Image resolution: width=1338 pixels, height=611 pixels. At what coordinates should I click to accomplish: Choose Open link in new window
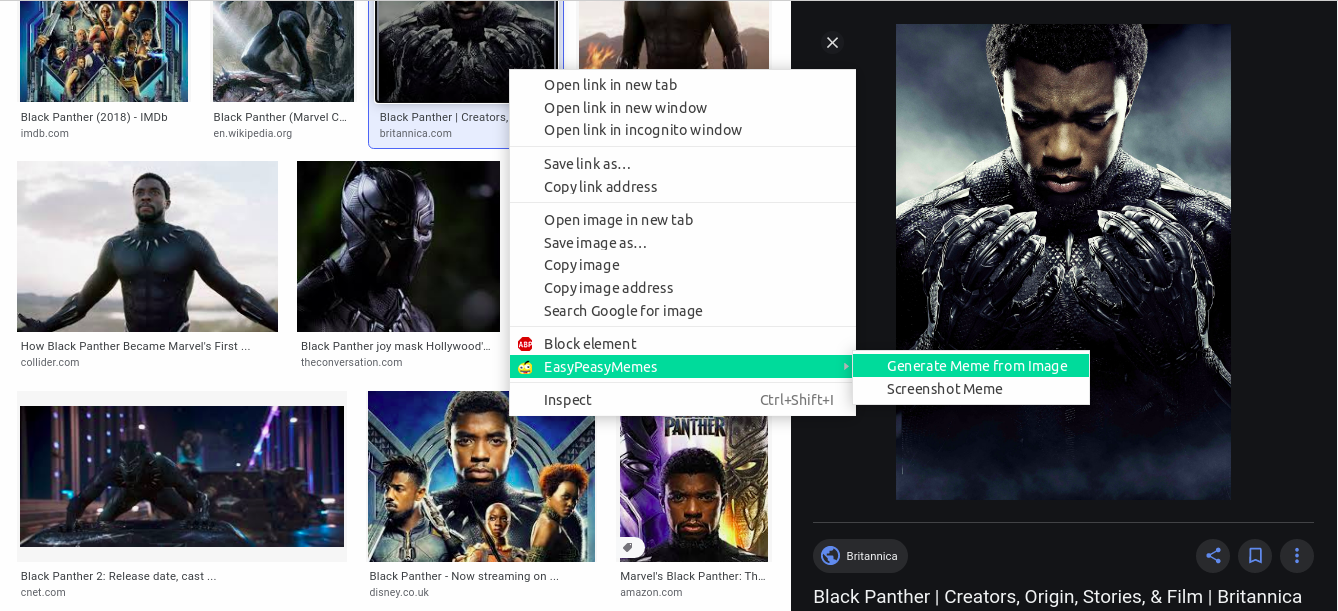683,108
